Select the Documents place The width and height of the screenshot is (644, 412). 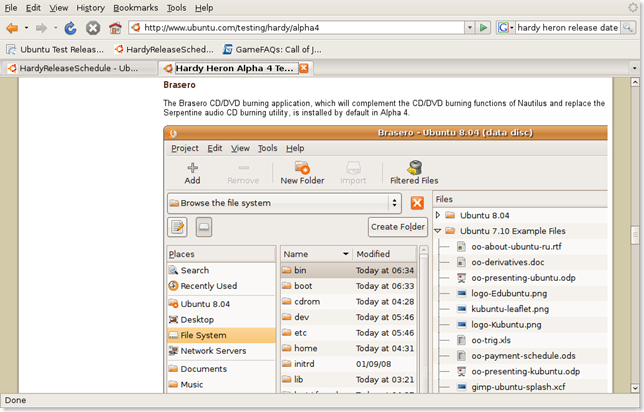click(x=221, y=369)
